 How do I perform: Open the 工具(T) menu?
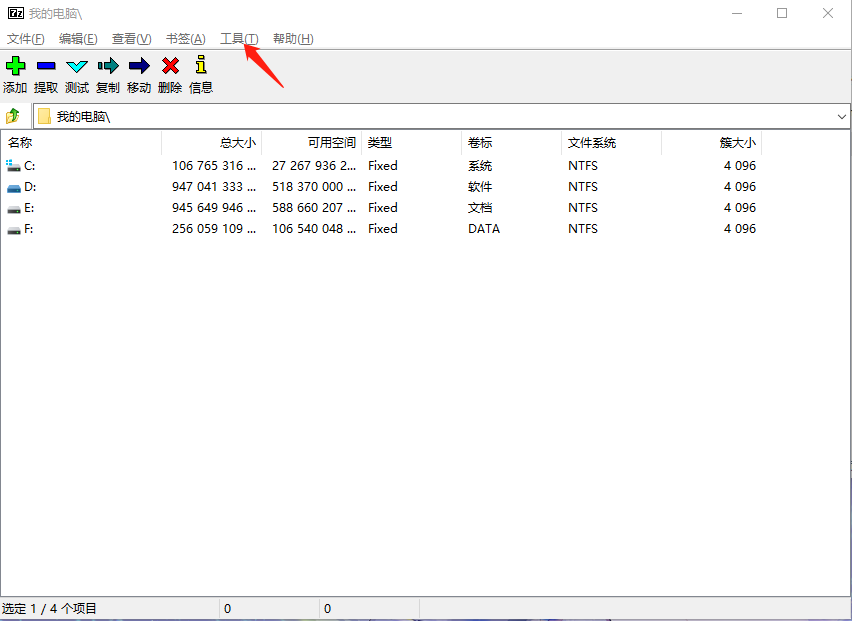[x=239, y=39]
